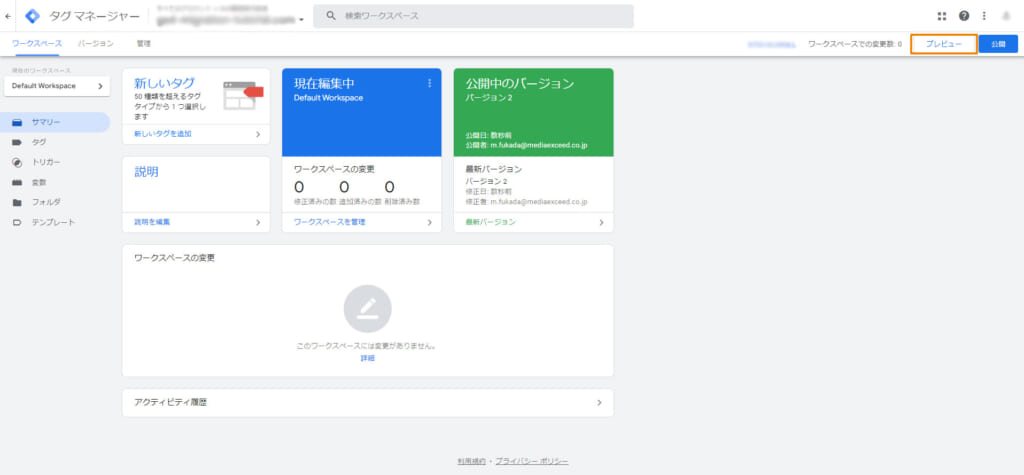
Task: Open the 利用規約 footer link
Action: click(472, 461)
